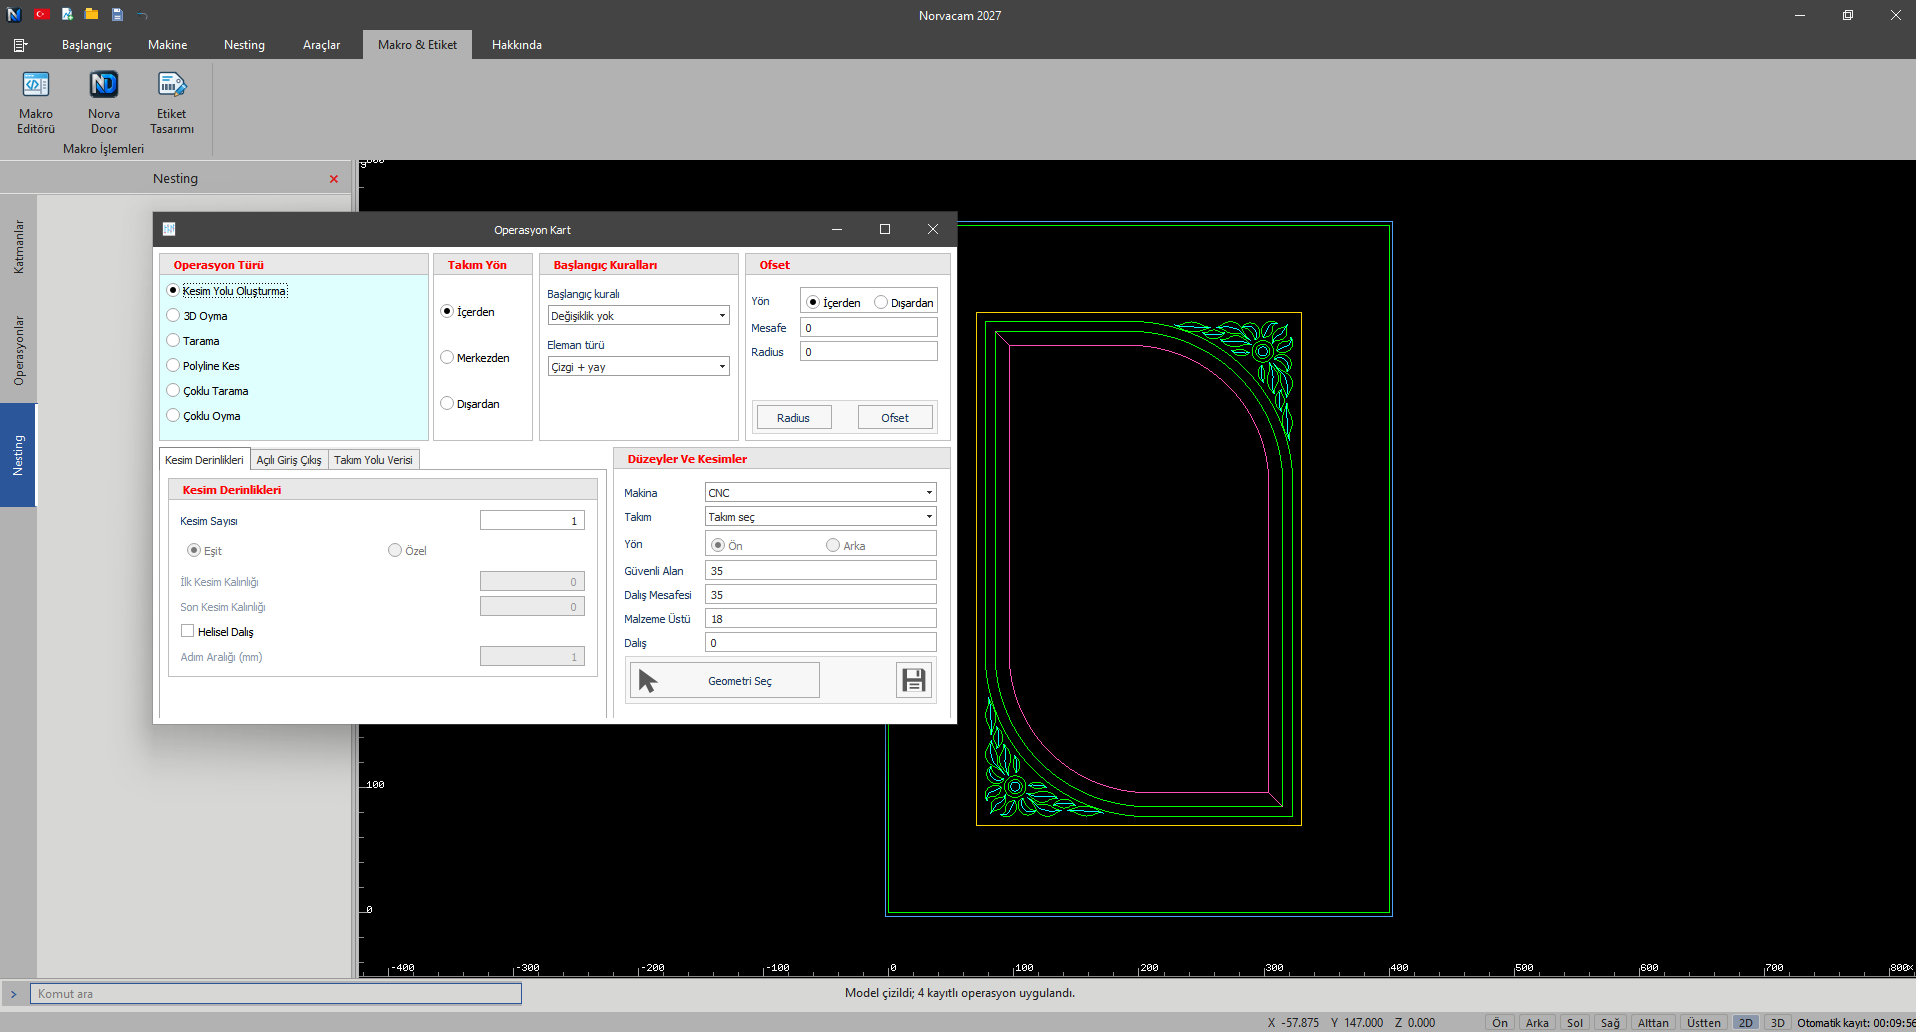The width and height of the screenshot is (1916, 1032).
Task: Close the Nesting panel with red X
Action: (x=334, y=179)
